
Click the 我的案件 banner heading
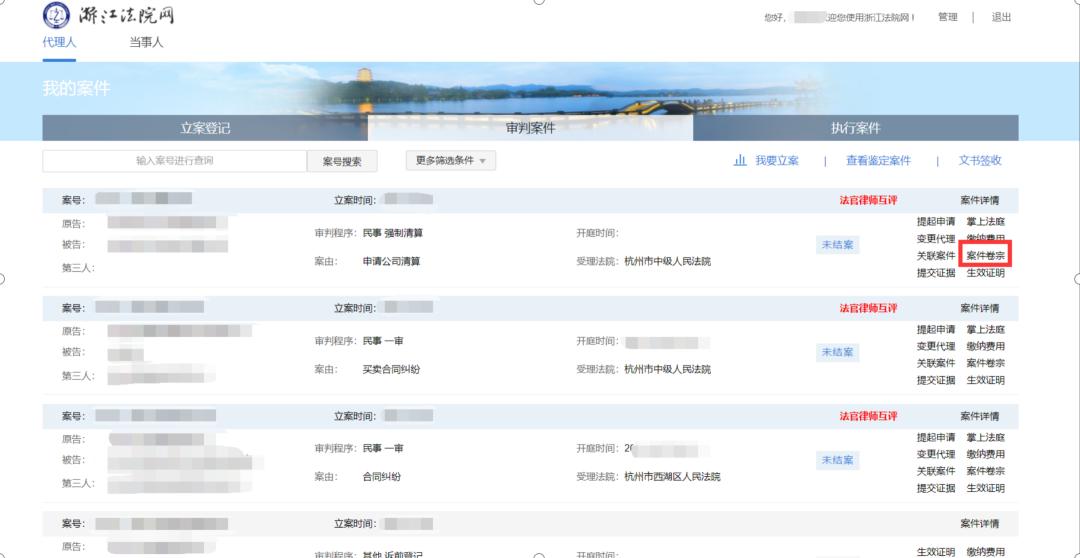tap(76, 89)
